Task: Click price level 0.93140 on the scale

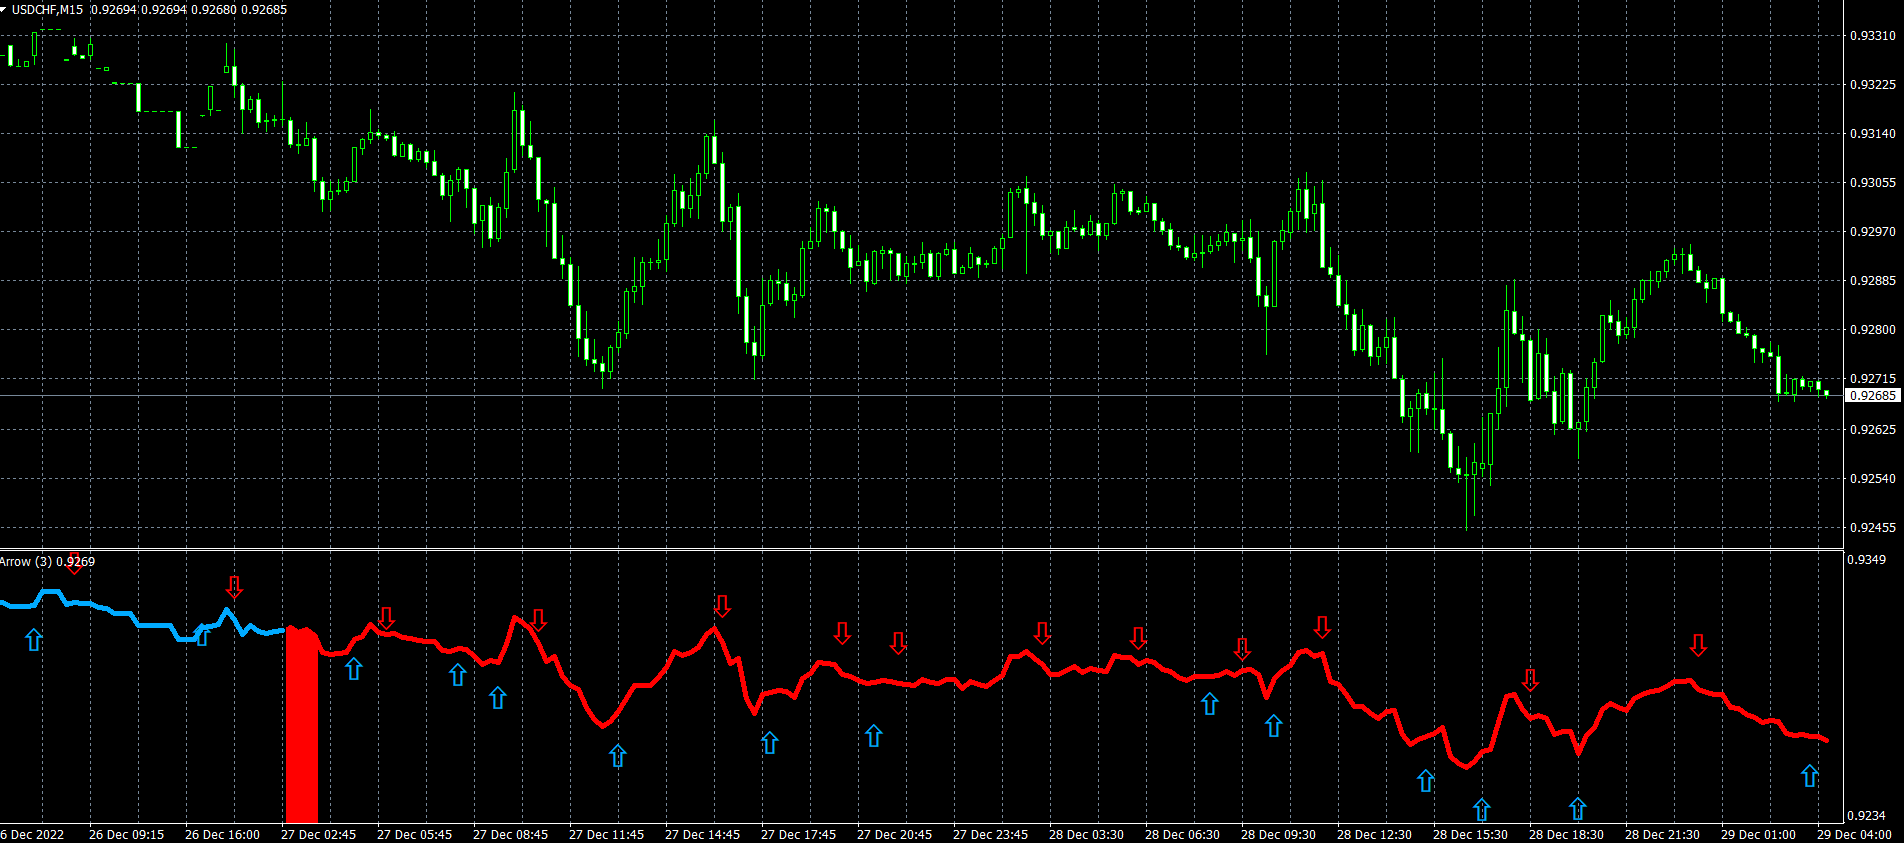Action: coord(1872,134)
